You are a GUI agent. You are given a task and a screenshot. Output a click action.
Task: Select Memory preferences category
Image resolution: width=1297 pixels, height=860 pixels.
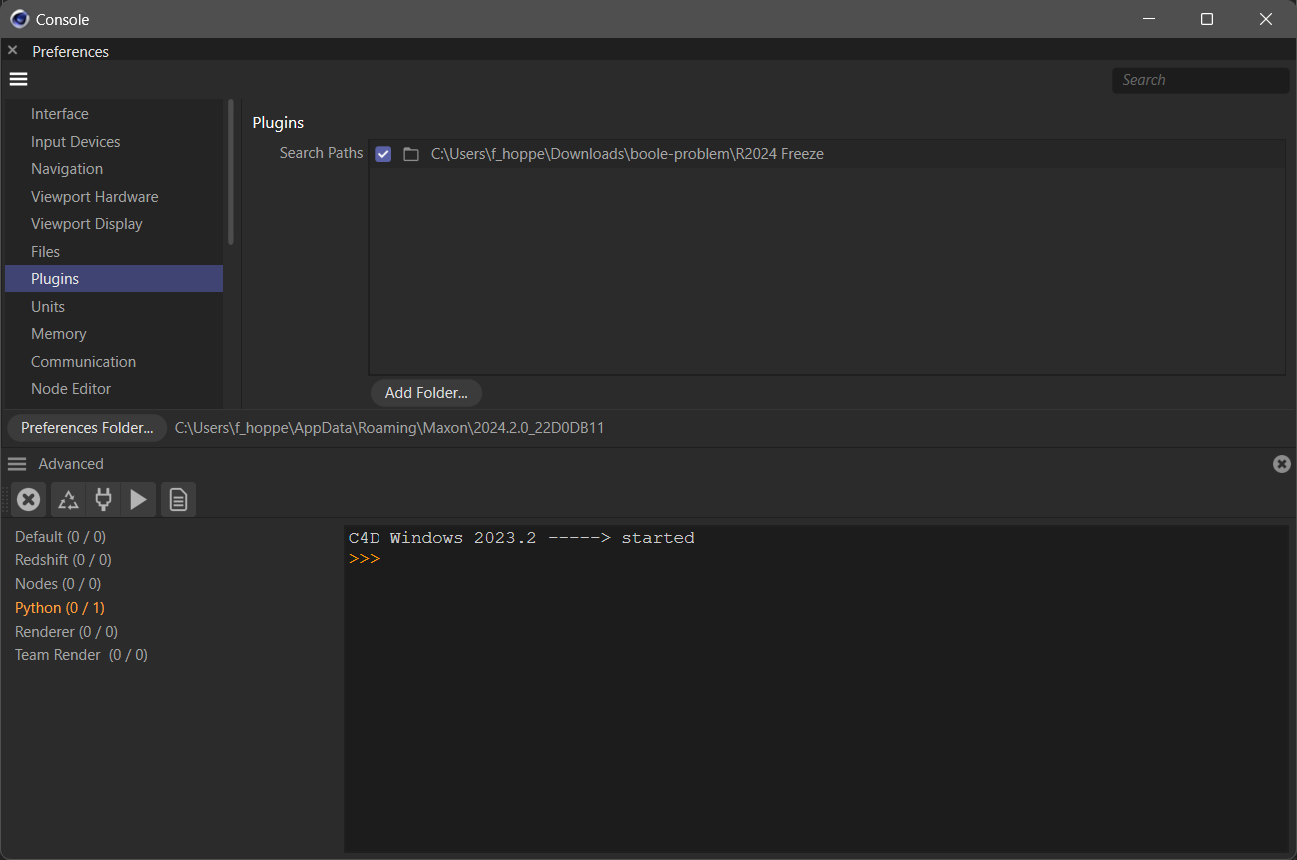point(114,334)
